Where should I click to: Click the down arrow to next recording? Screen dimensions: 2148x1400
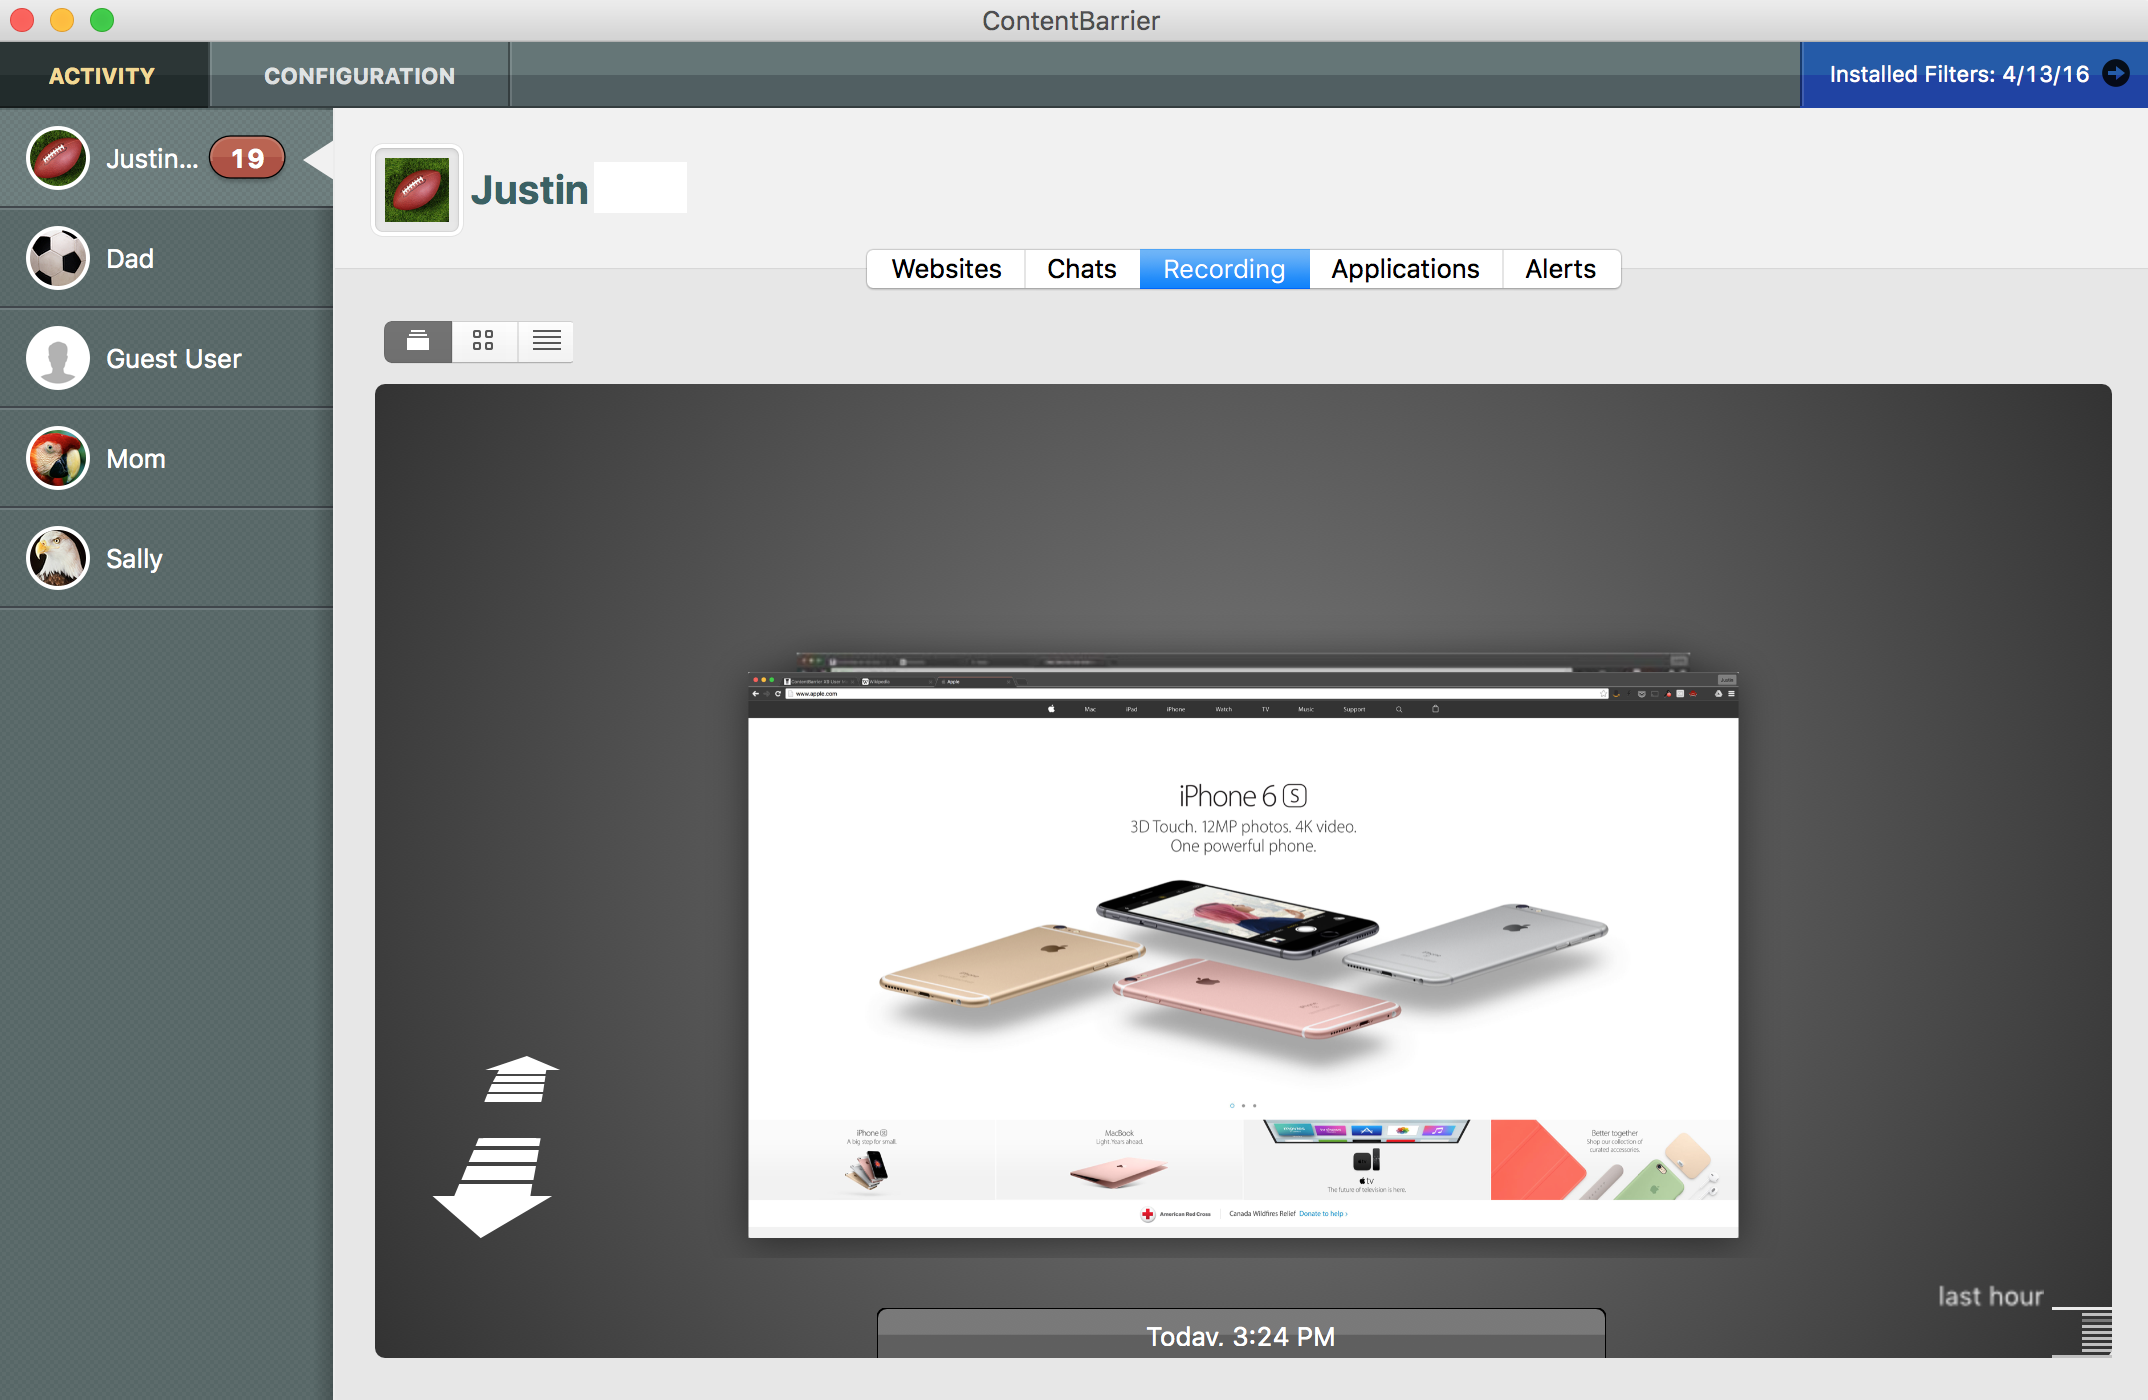(x=492, y=1187)
